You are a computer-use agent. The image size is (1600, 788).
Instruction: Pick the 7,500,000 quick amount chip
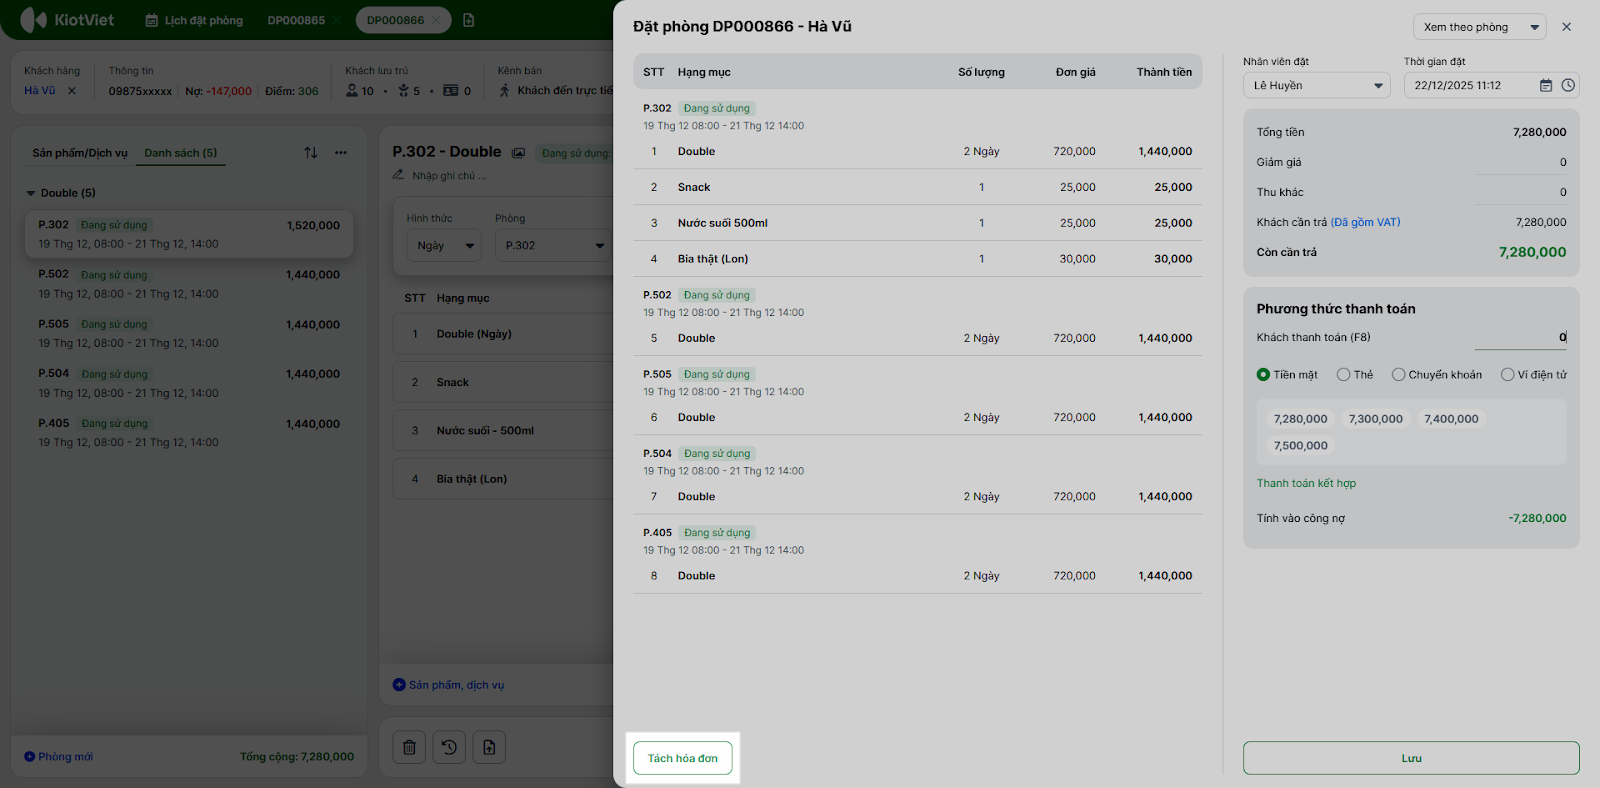click(x=1301, y=446)
